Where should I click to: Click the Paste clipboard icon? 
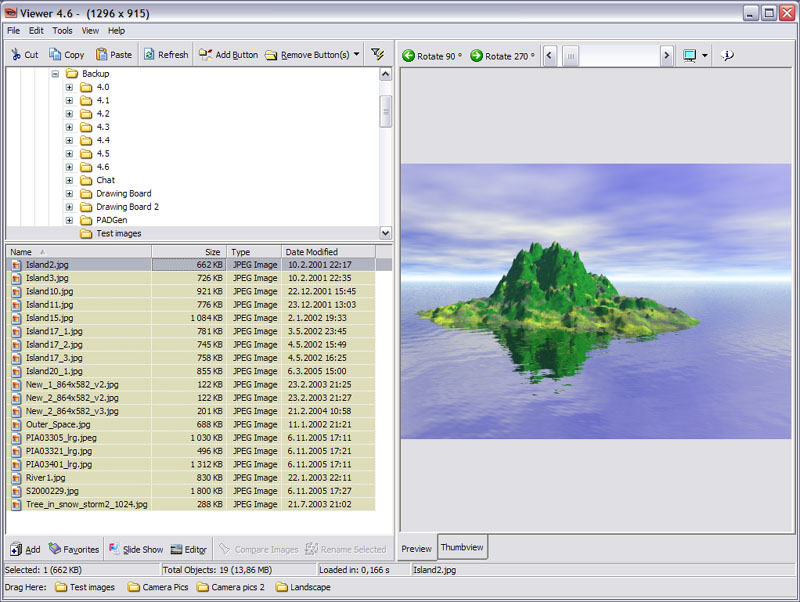click(102, 54)
